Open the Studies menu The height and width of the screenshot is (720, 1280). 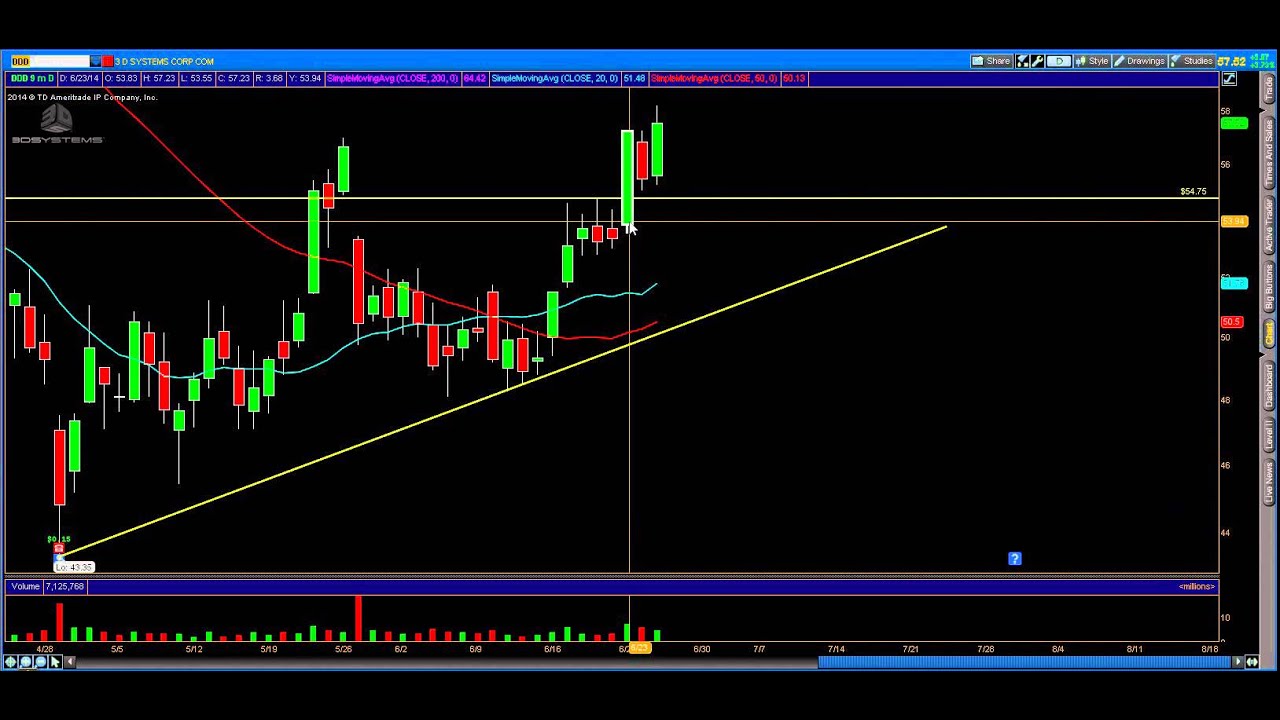coord(1191,61)
